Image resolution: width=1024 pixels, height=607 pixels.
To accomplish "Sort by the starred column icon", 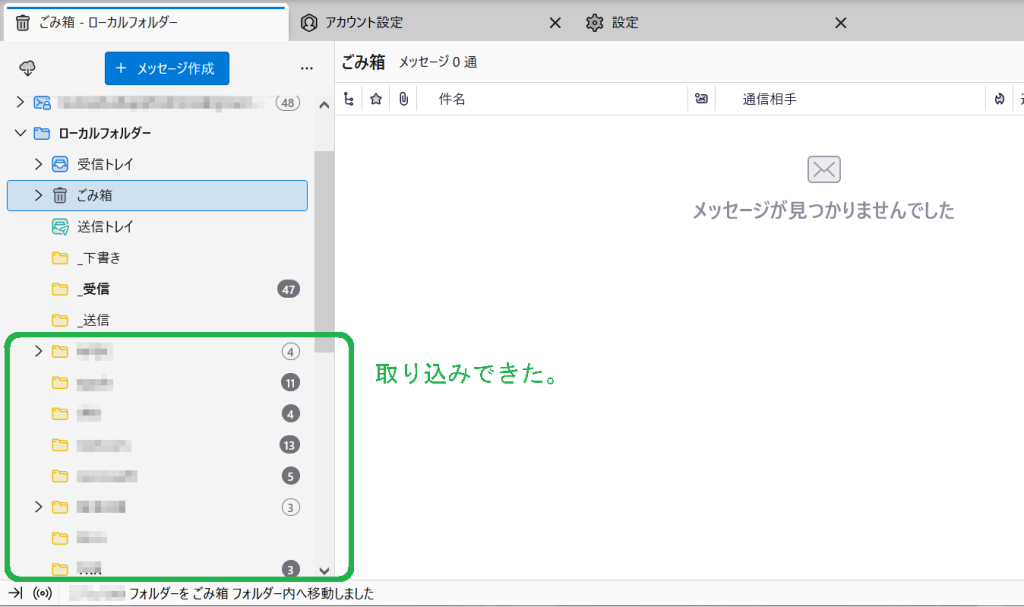I will (376, 99).
